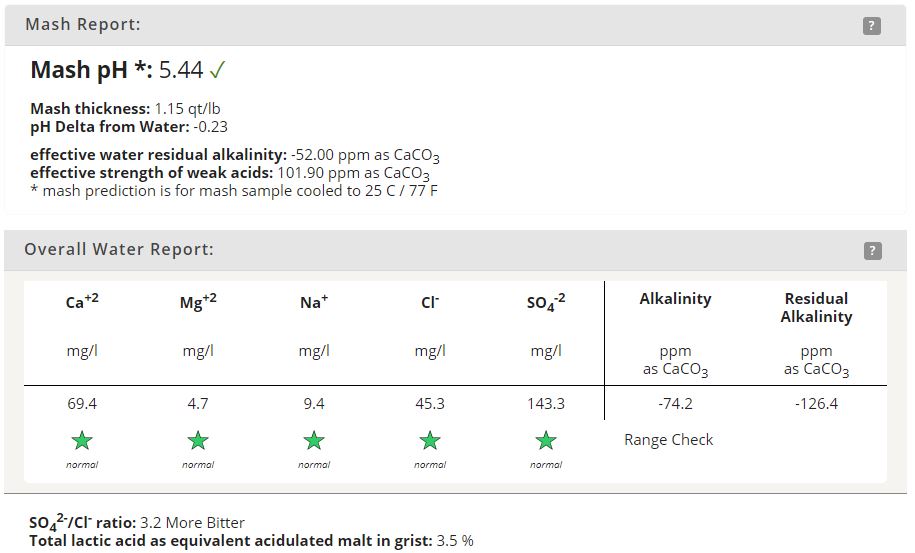Select the Mash pH 5.44 value
Image resolution: width=915 pixels, height=553 pixels.
181,70
